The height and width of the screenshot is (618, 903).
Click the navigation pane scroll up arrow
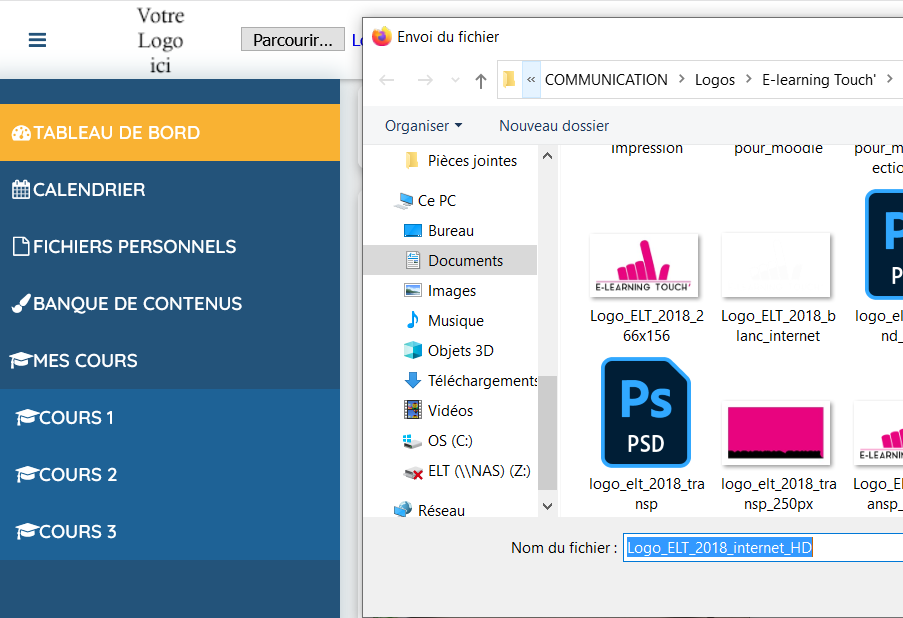tap(548, 156)
